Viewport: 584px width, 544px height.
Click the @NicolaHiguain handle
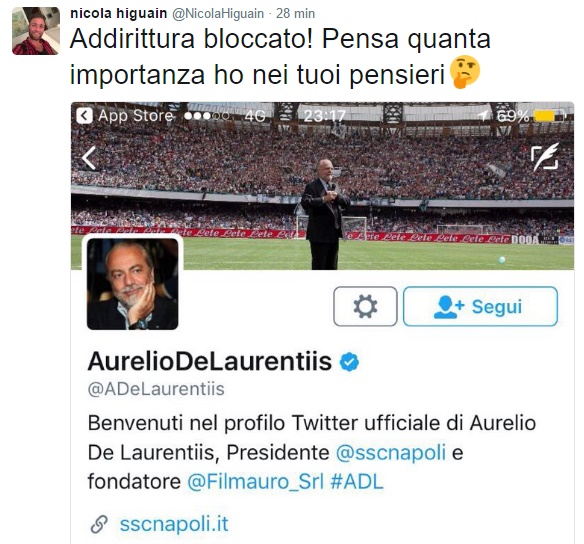[x=218, y=13]
